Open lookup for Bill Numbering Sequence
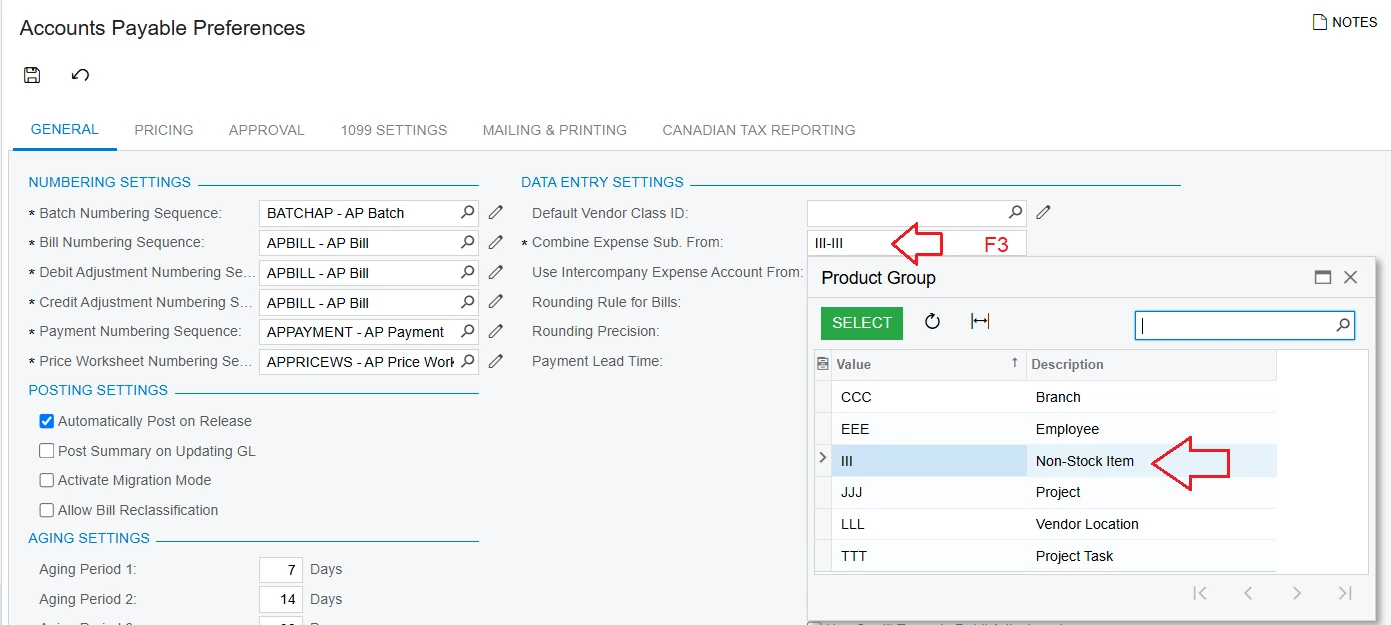This screenshot has height=625, width=1391. (x=467, y=243)
